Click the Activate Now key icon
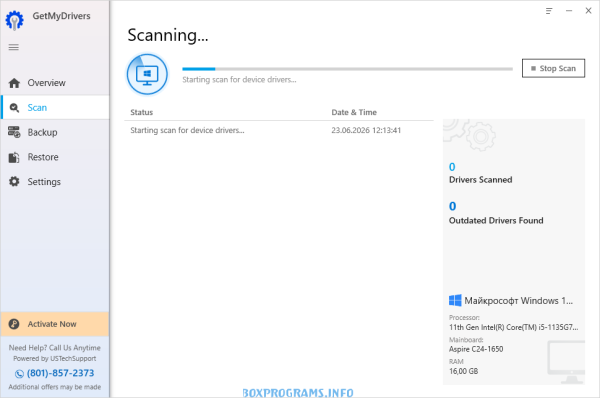Viewport: 600px width, 398px height. coord(14,324)
